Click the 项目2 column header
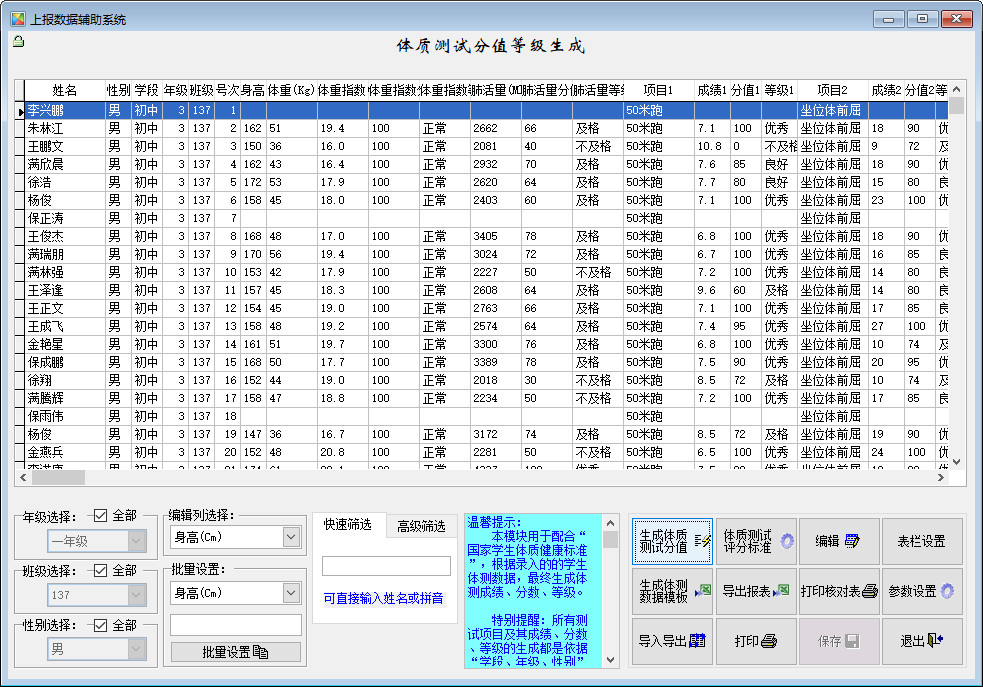The image size is (983, 687). [x=833, y=90]
